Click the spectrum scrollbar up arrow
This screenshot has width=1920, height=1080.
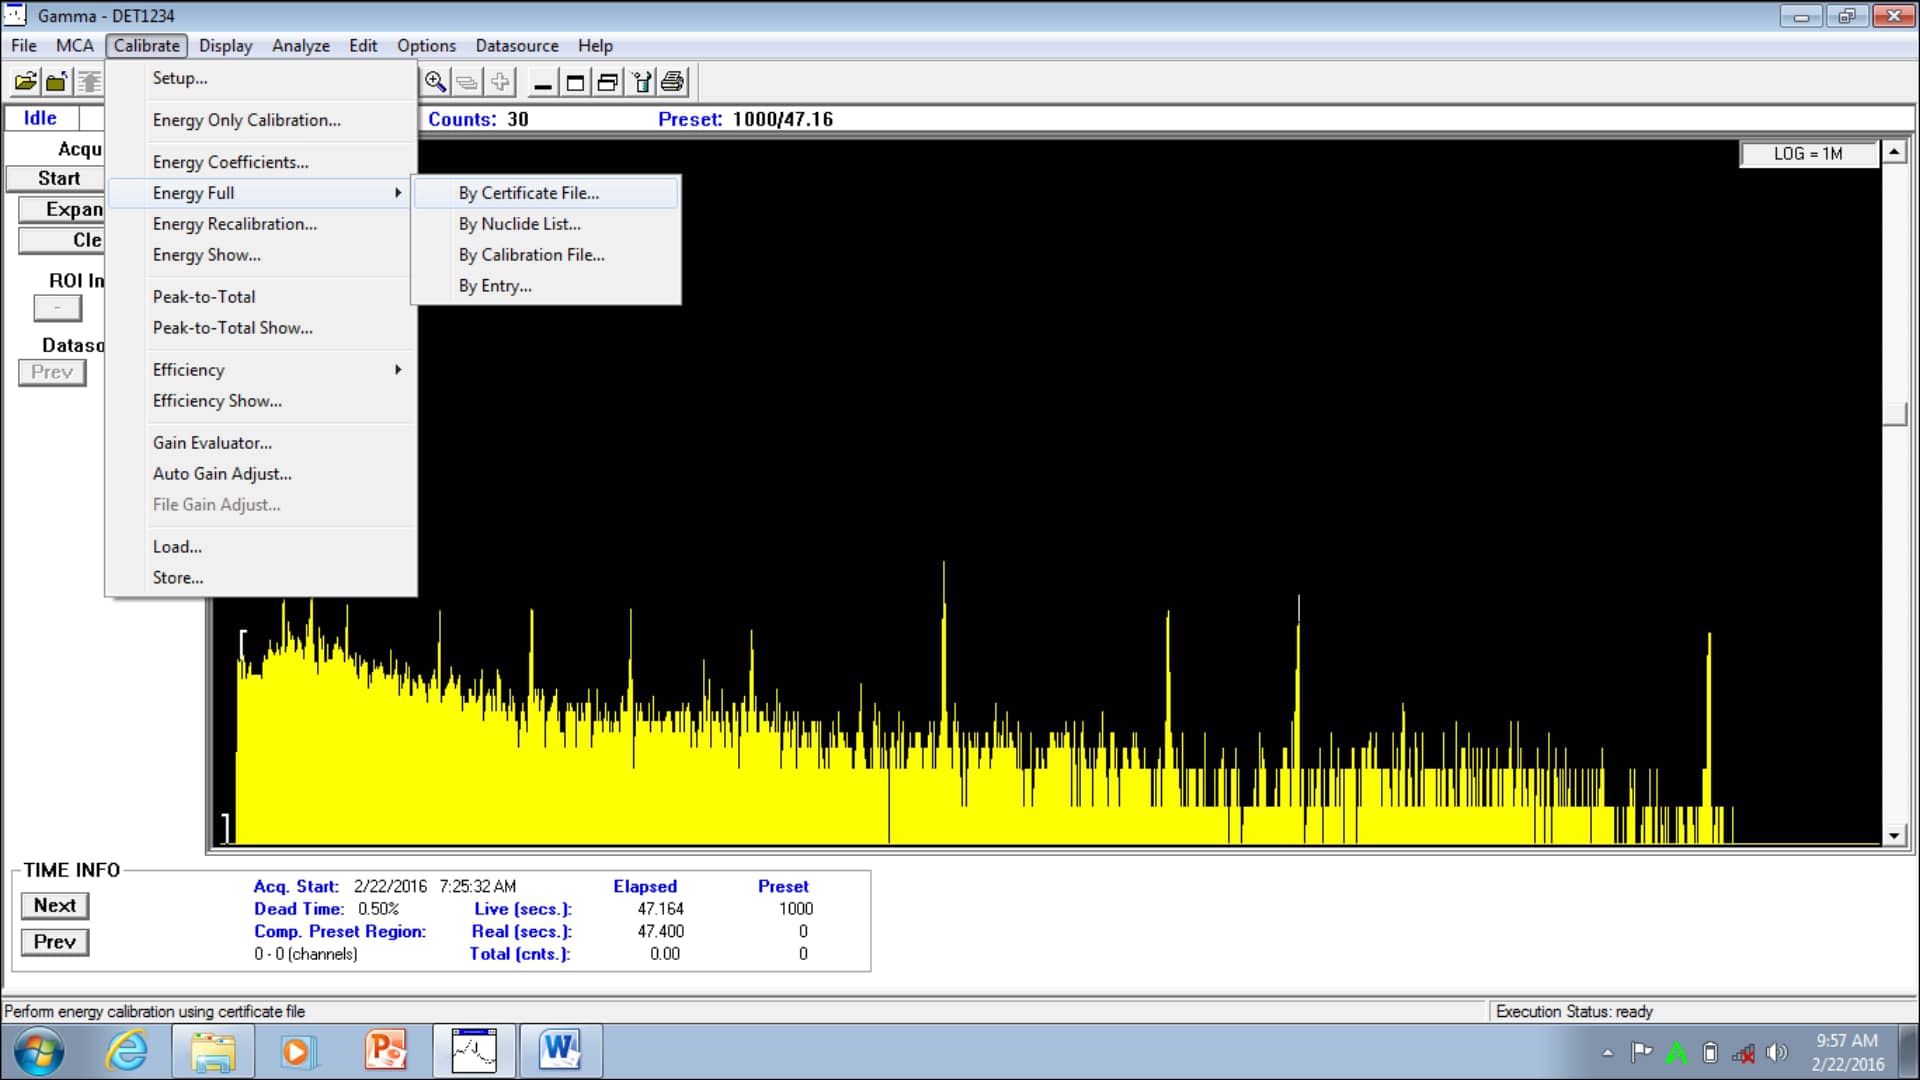[x=1895, y=150]
